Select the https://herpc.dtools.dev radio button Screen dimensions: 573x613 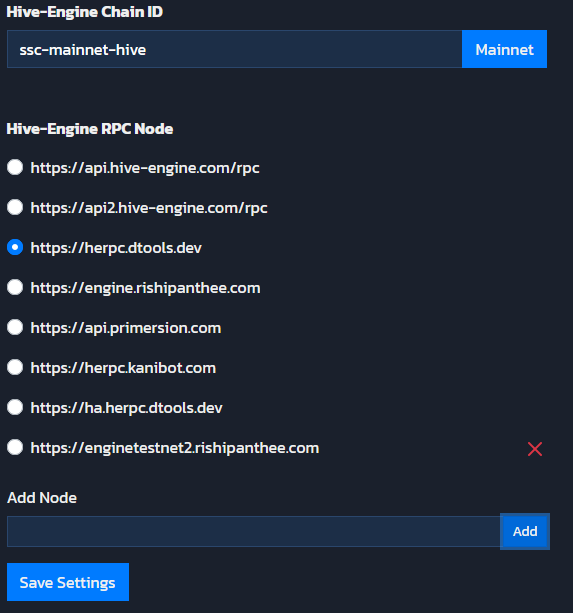tap(15, 247)
